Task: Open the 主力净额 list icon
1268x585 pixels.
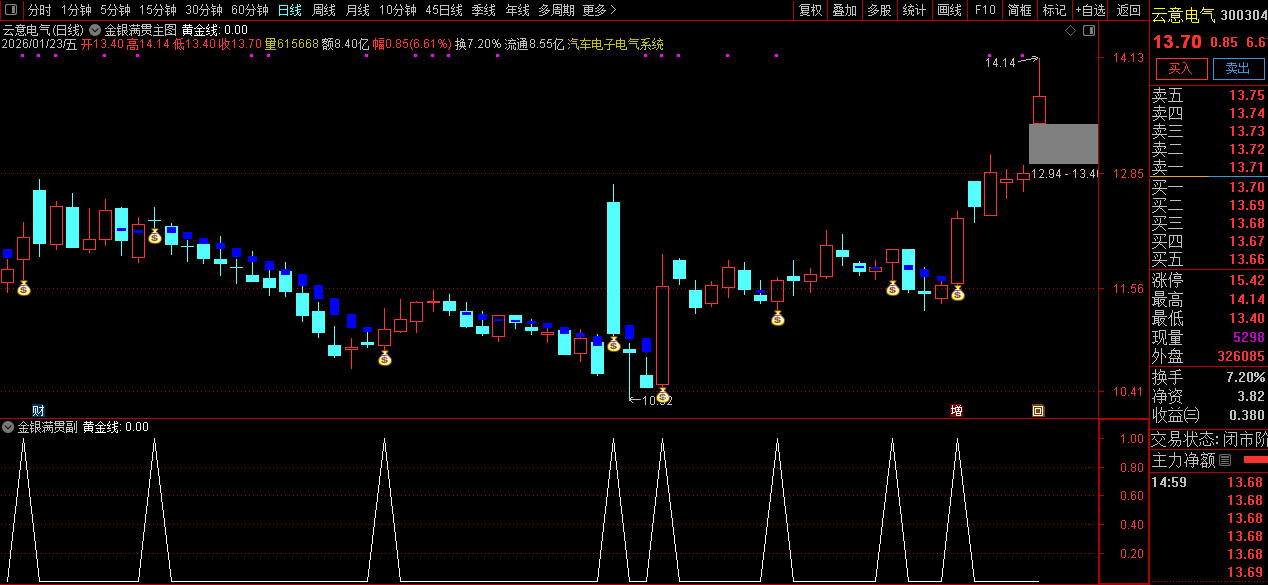Action: pos(1225,460)
